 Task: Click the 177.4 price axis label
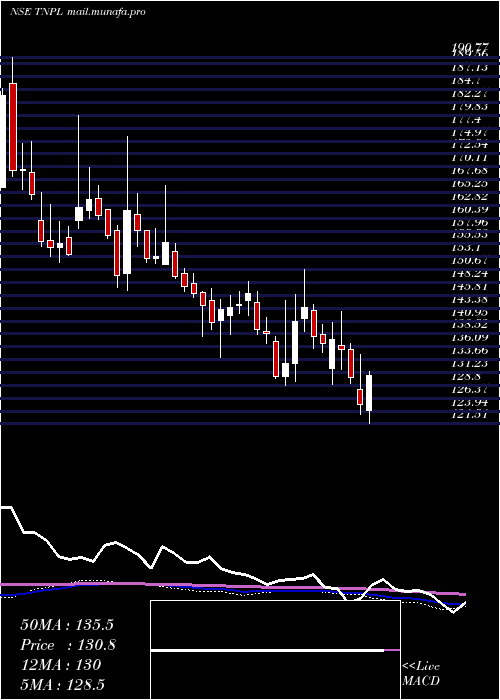tap(466, 120)
